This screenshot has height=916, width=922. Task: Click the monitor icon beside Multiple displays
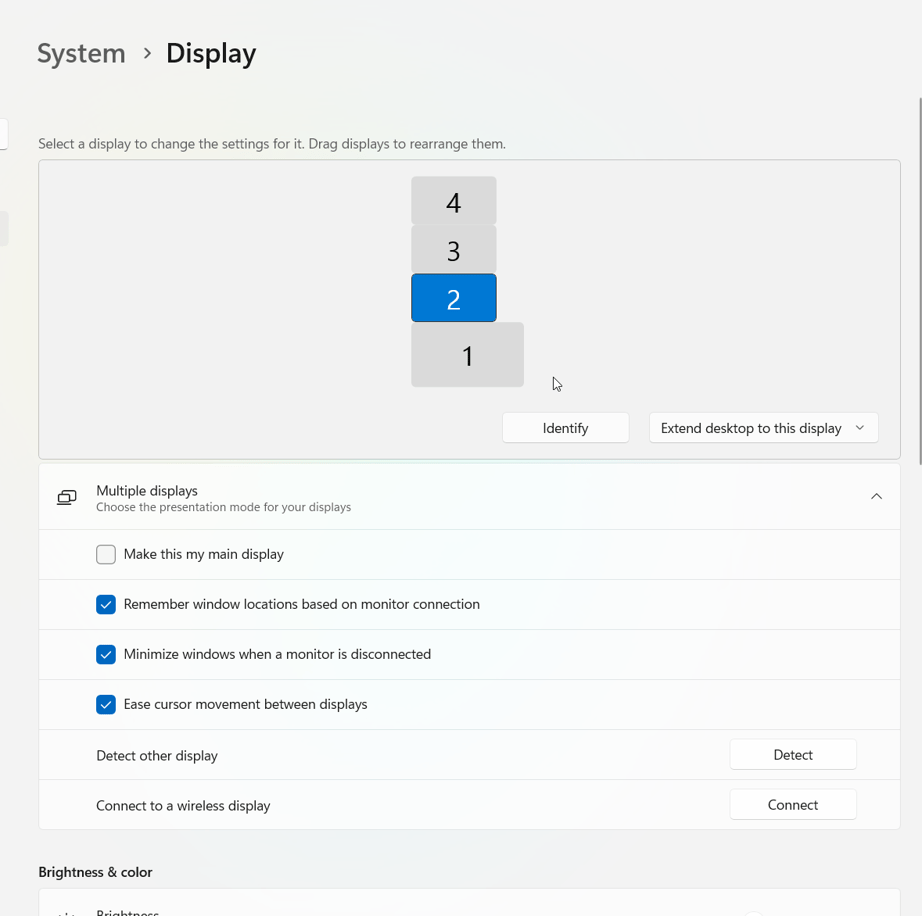coord(66,496)
